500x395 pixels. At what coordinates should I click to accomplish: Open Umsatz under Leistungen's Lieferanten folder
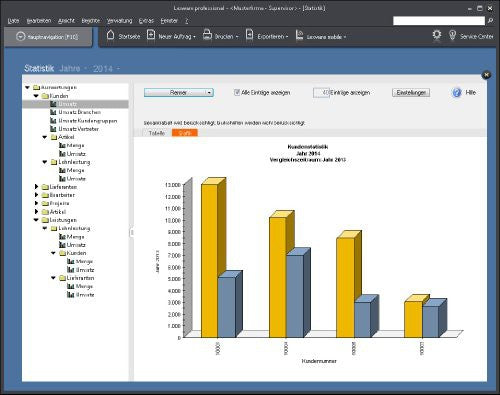(x=81, y=295)
